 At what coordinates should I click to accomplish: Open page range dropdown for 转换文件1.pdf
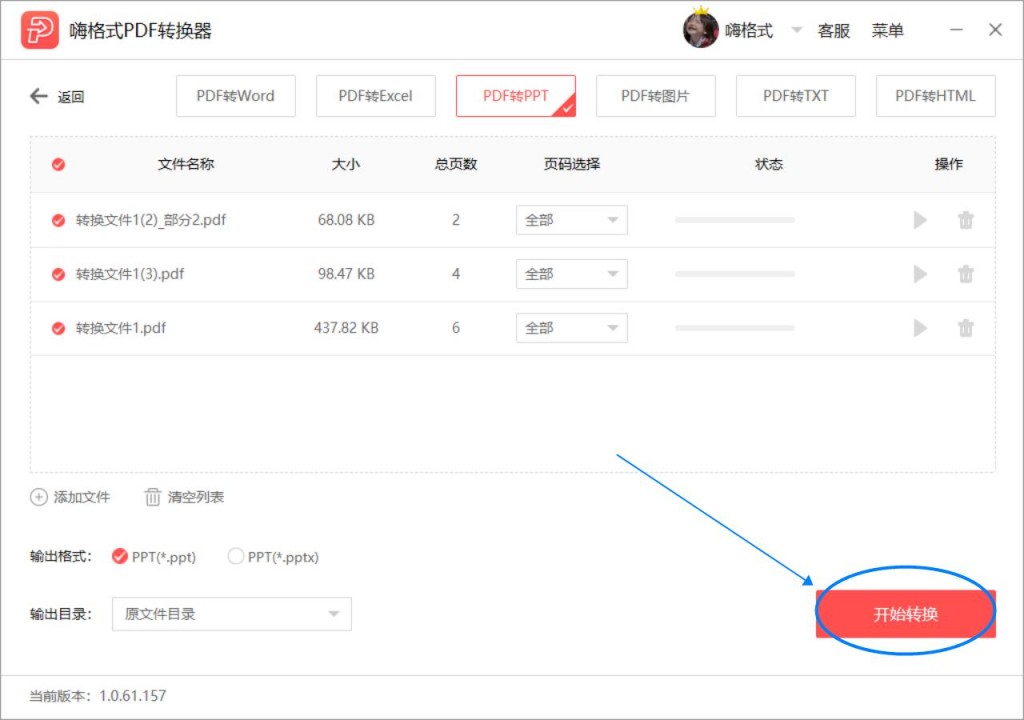click(571, 328)
